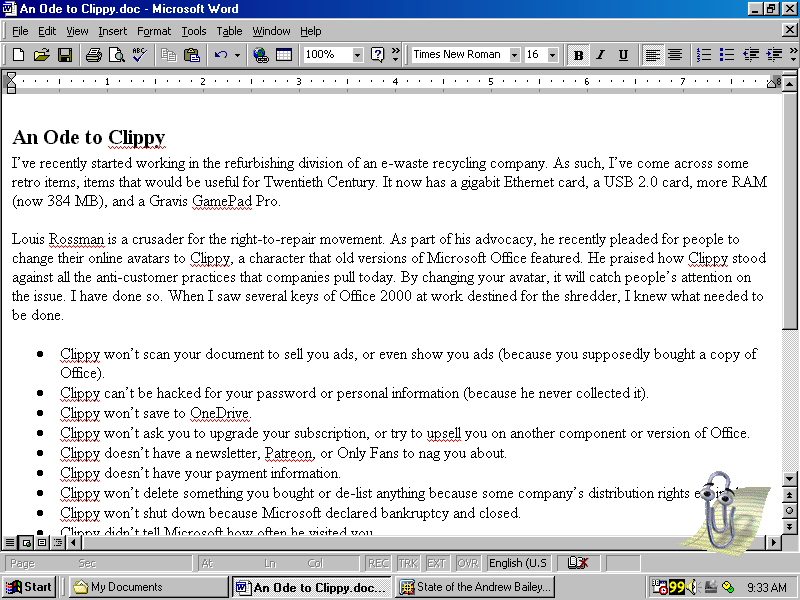Run the ABC spelling and grammar check
This screenshot has width=800, height=600.
tap(140, 55)
